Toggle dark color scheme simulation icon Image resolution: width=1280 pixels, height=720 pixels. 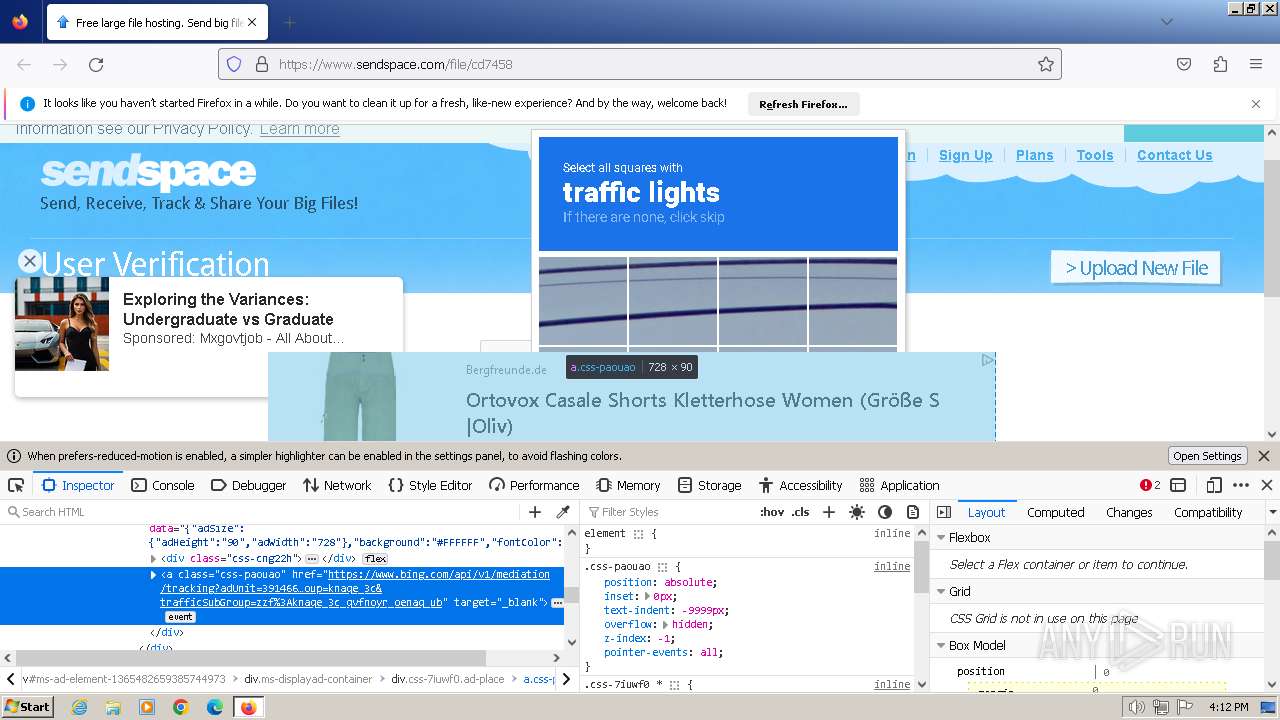click(x=885, y=512)
